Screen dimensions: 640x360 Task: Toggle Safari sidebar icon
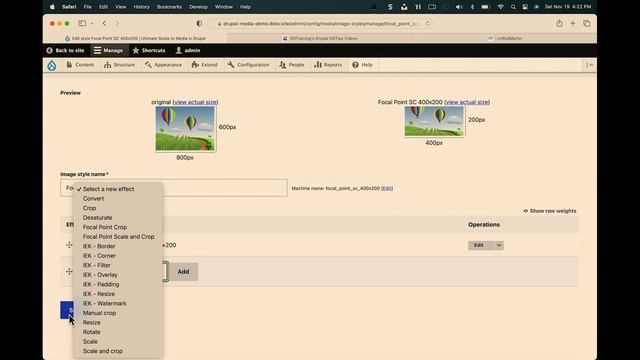click(82, 24)
